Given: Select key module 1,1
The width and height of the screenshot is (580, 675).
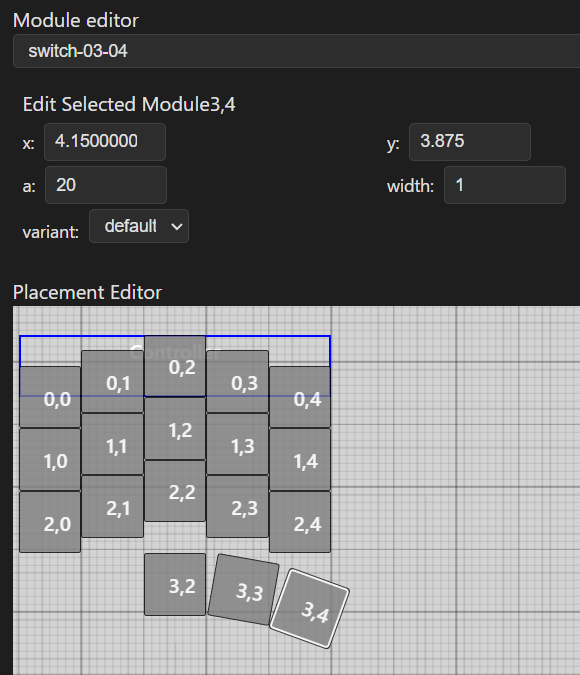Looking at the screenshot, I should (x=112, y=444).
